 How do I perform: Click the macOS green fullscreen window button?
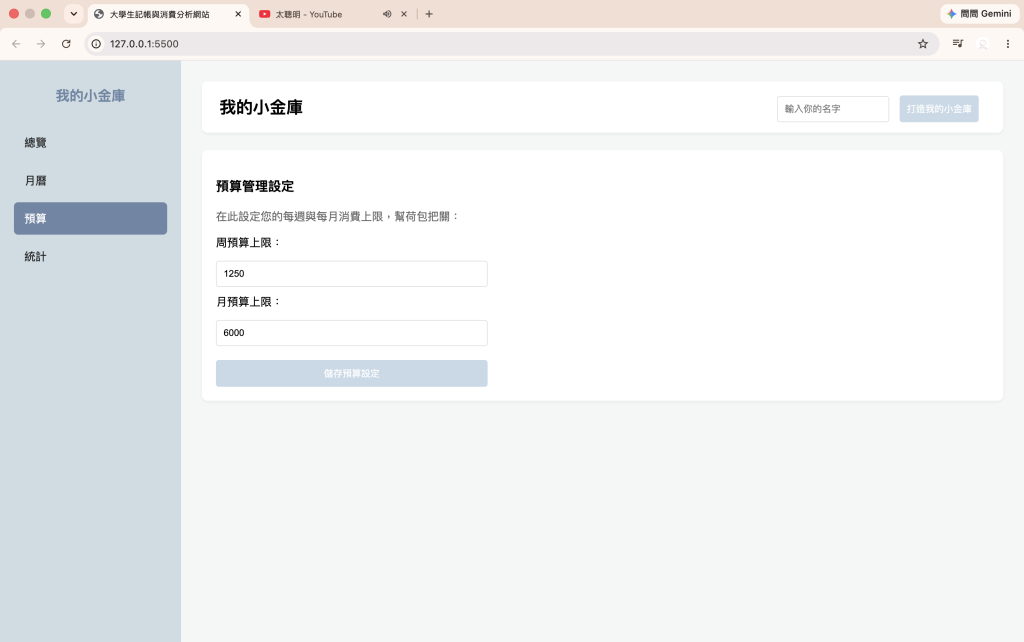[46, 14]
